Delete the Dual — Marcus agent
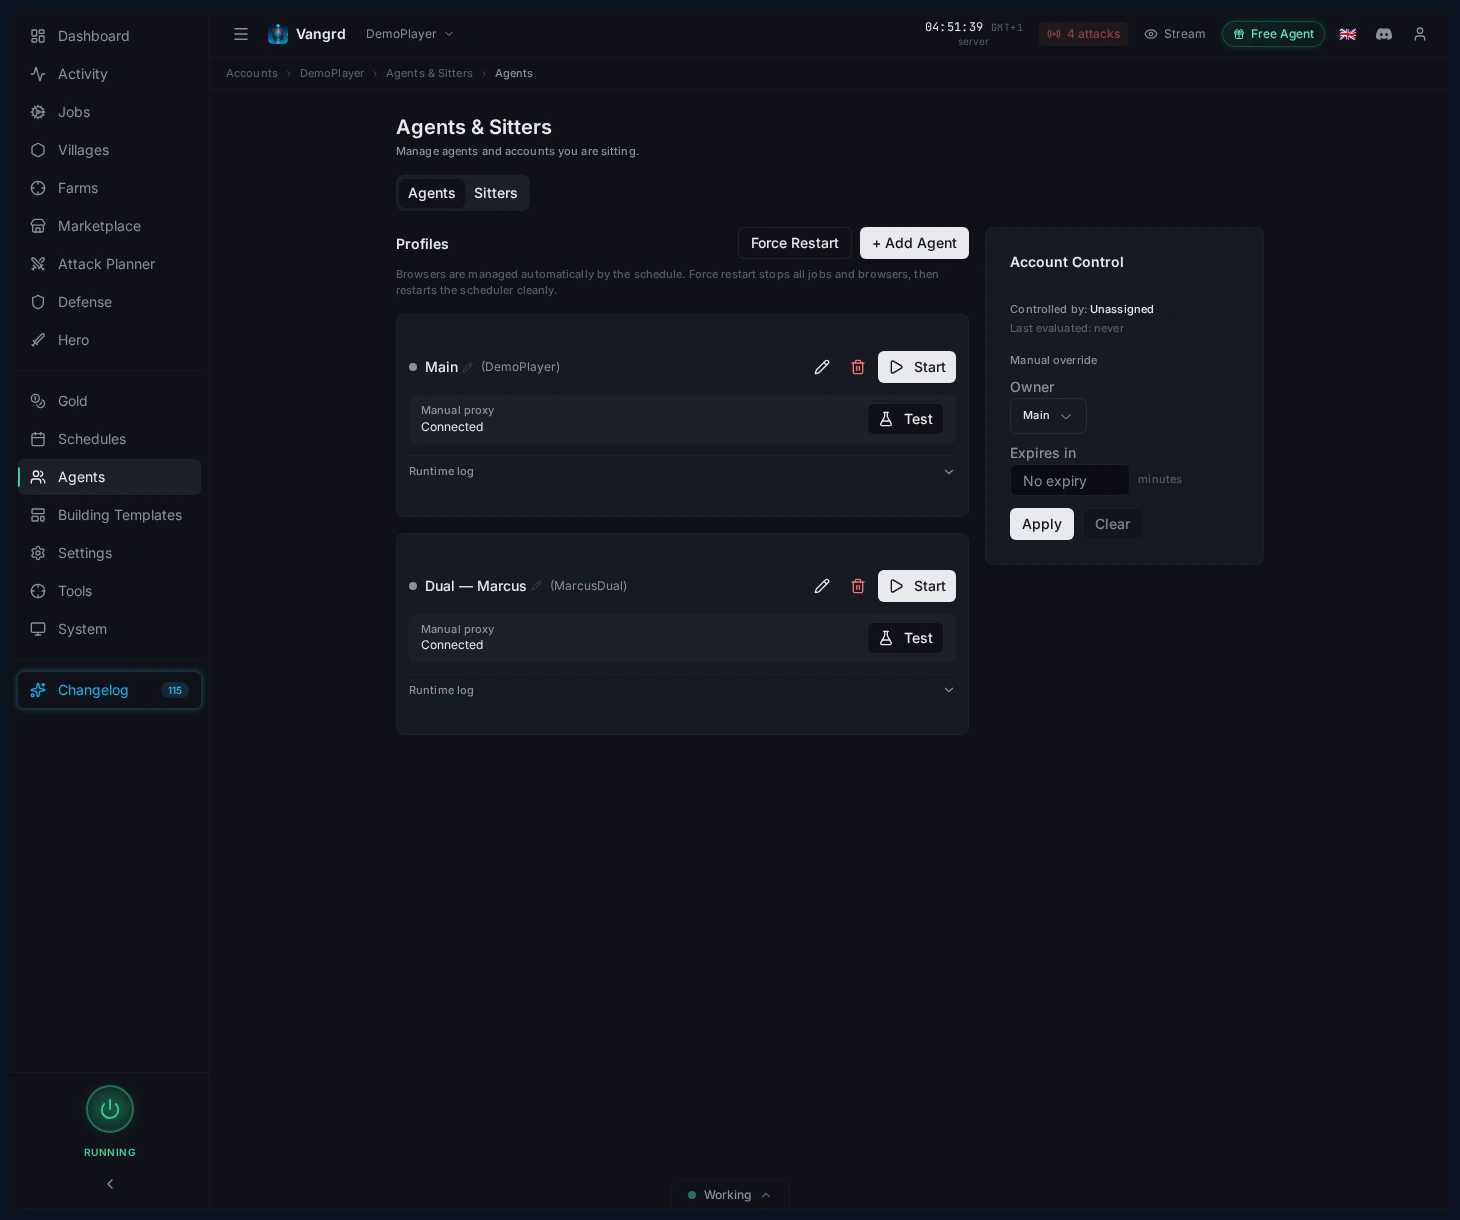This screenshot has height=1220, width=1460. tap(858, 586)
